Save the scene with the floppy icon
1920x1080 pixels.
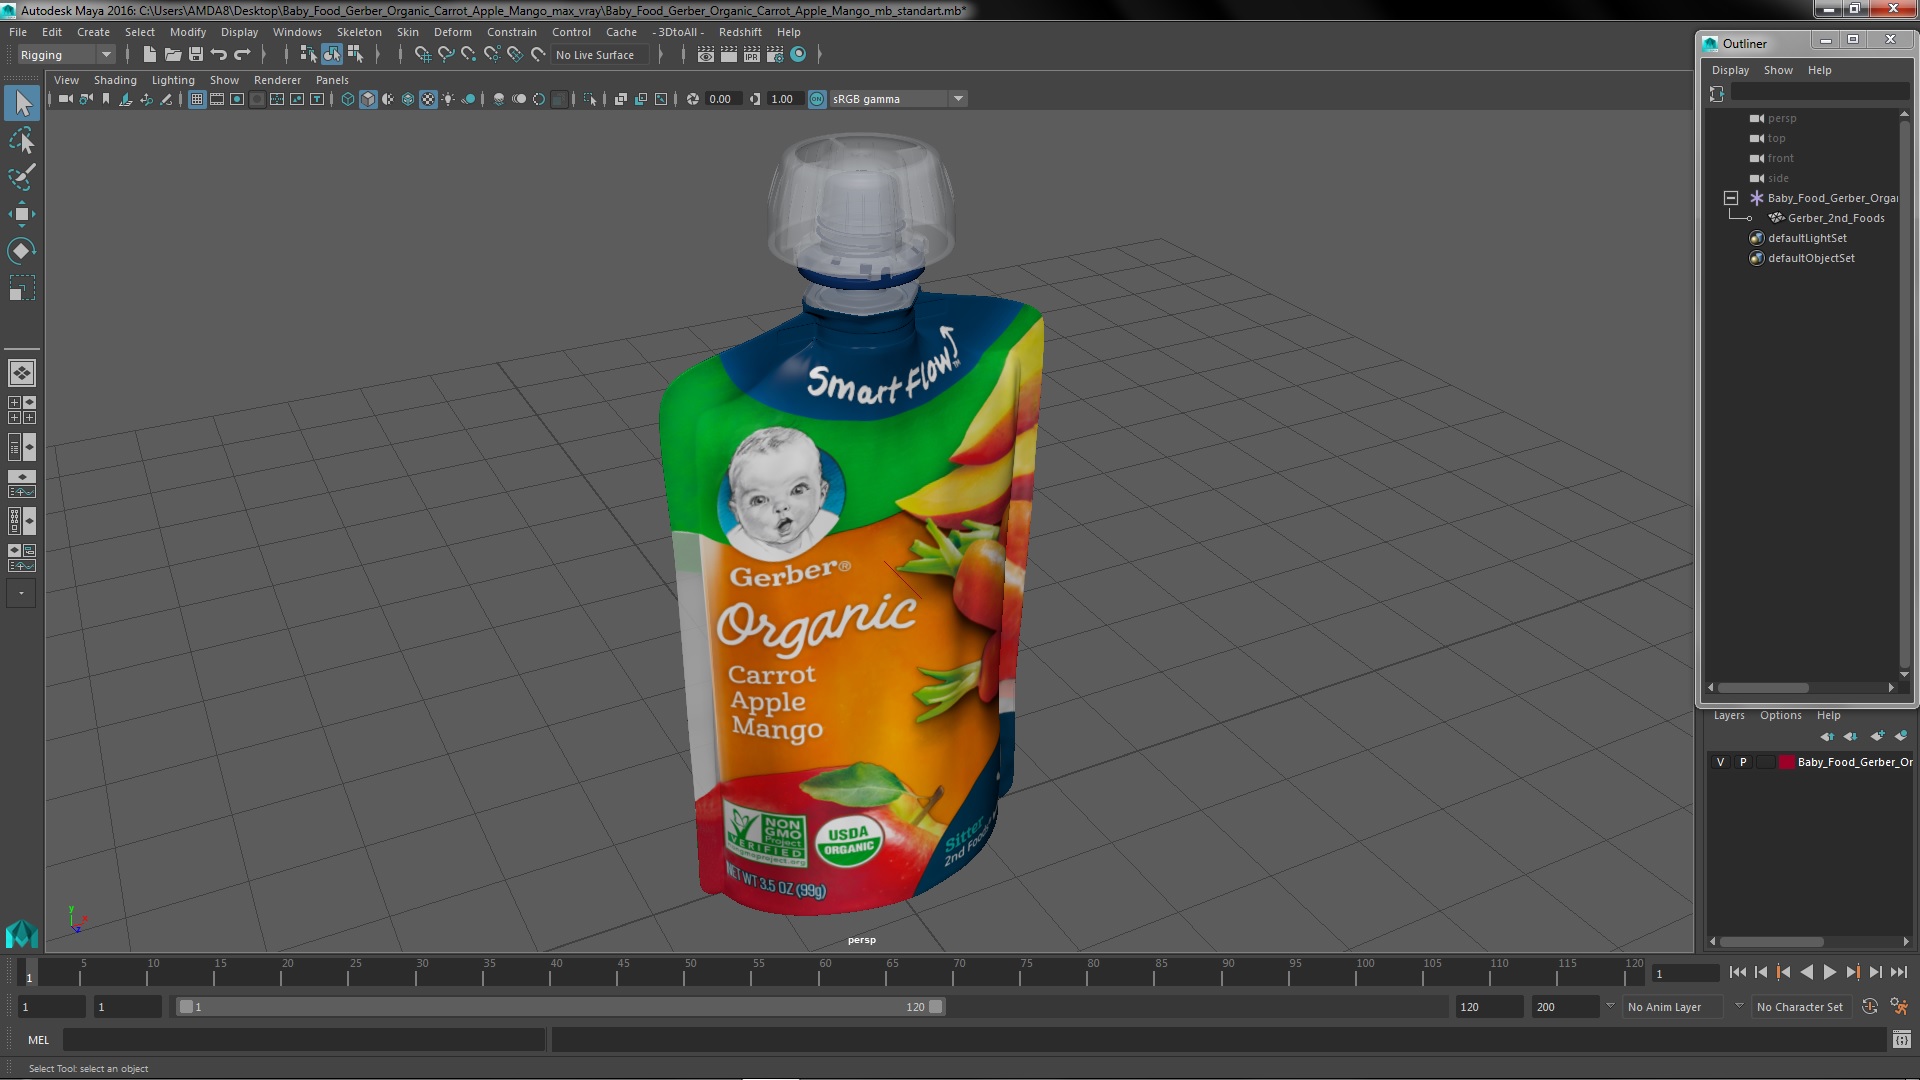[x=196, y=55]
